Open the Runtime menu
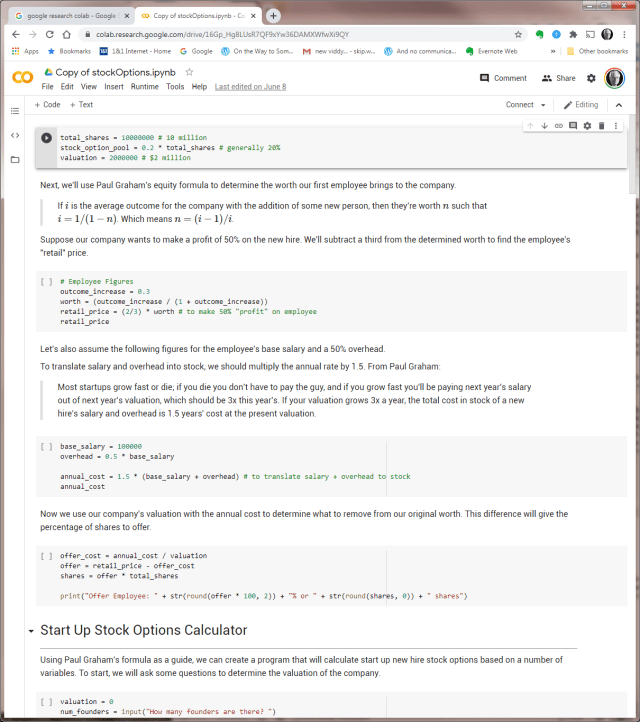Screen dimensions: 640x722 [145, 87]
